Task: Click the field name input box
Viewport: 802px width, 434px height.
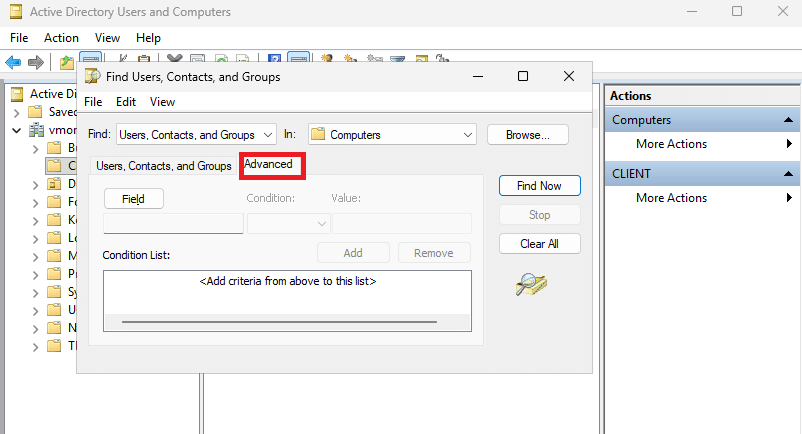Action: [x=173, y=223]
